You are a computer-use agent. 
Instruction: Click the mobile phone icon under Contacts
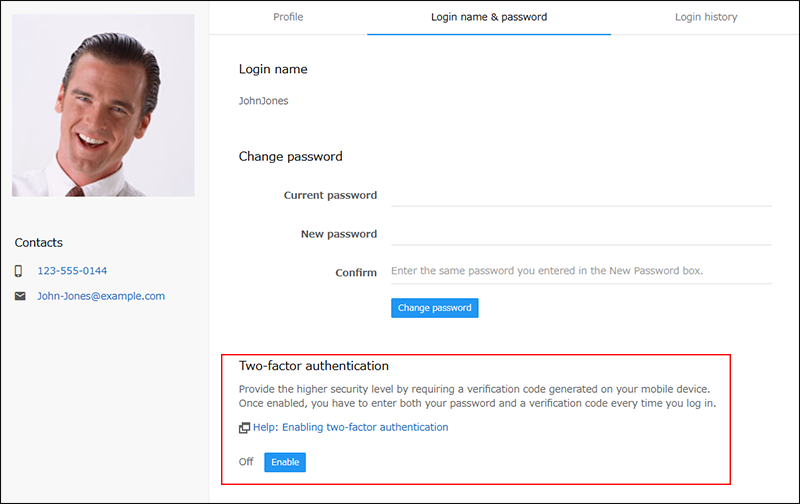(x=19, y=271)
